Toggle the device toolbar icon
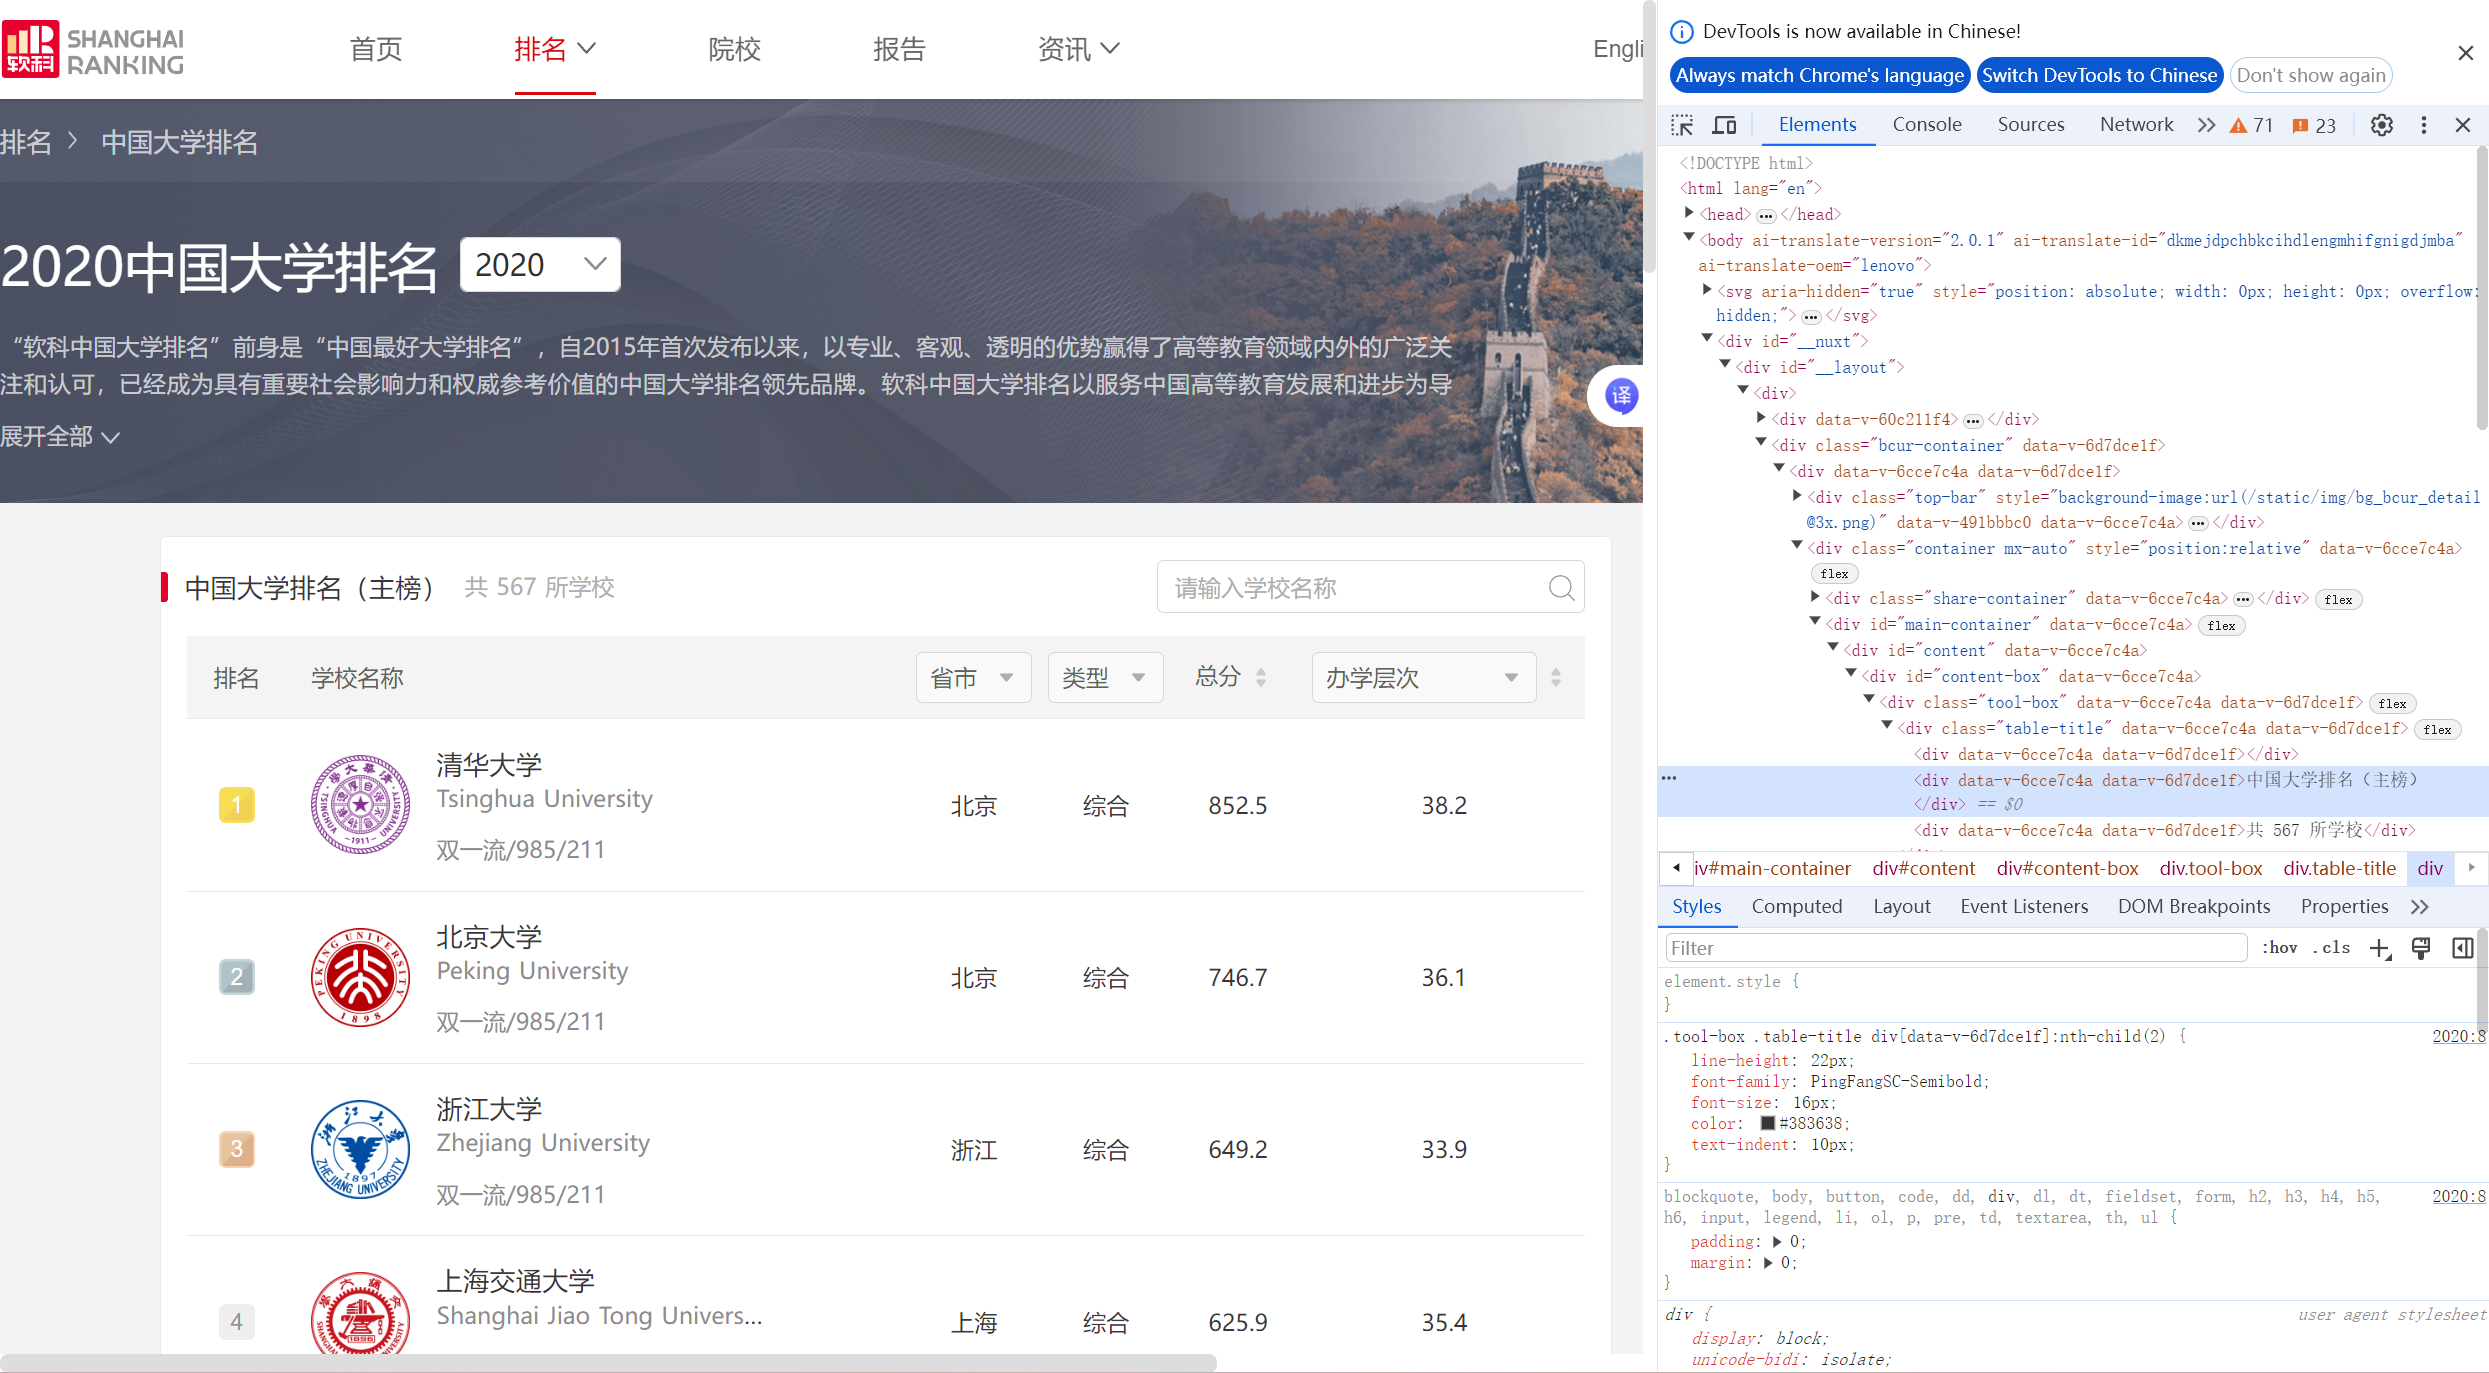The width and height of the screenshot is (2489, 1373). (1724, 125)
